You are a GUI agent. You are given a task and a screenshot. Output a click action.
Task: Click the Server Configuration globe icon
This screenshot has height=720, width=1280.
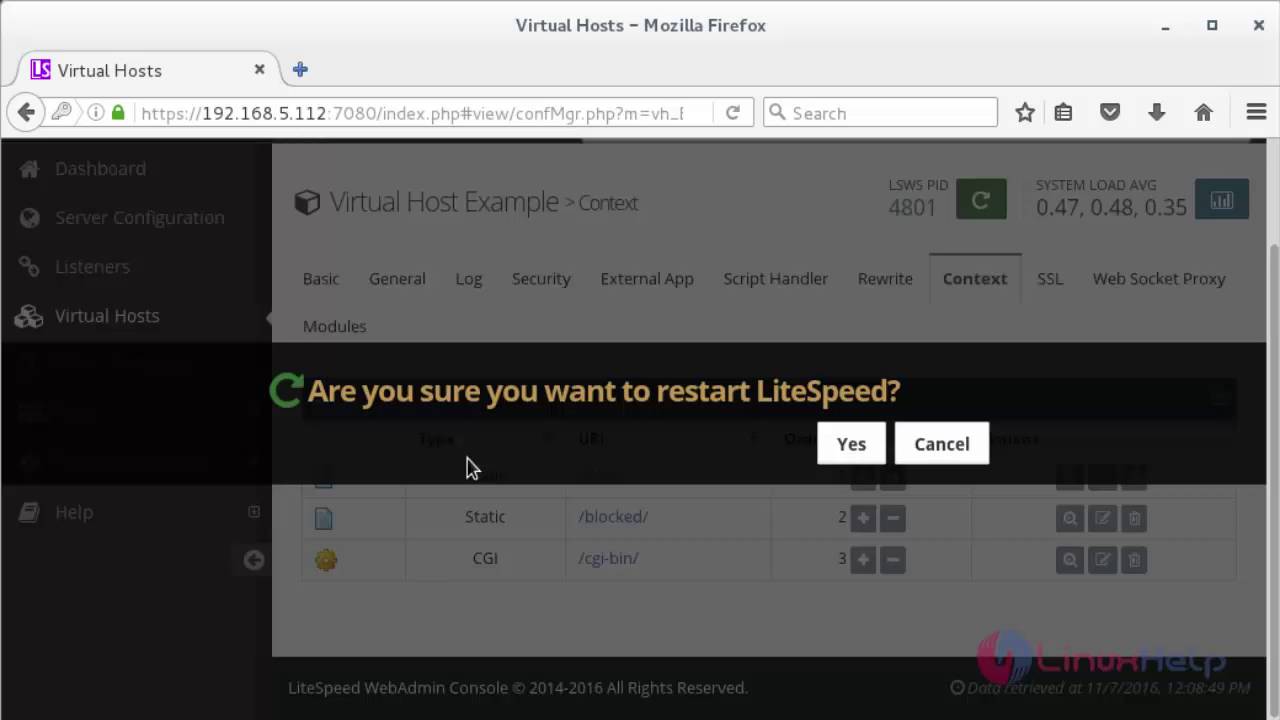pos(29,218)
